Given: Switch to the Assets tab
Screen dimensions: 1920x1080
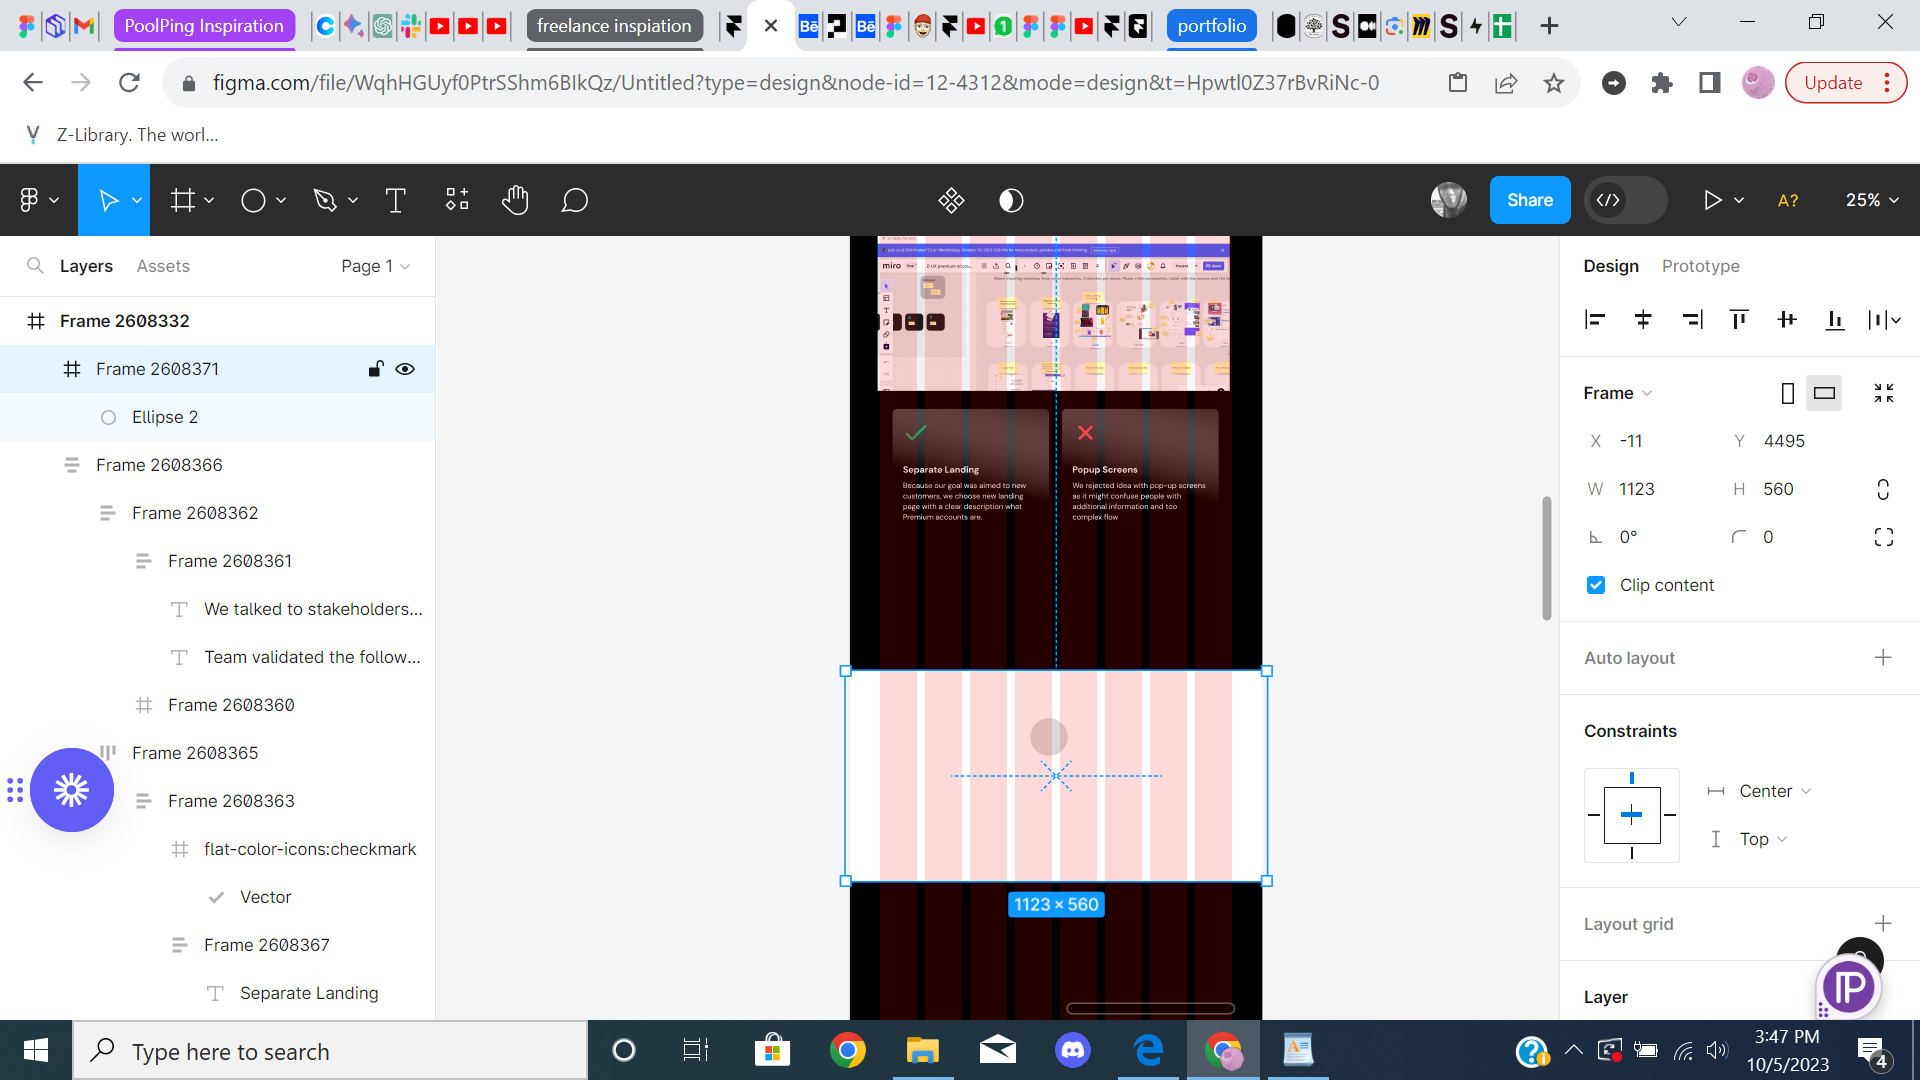Looking at the screenshot, I should 163,266.
